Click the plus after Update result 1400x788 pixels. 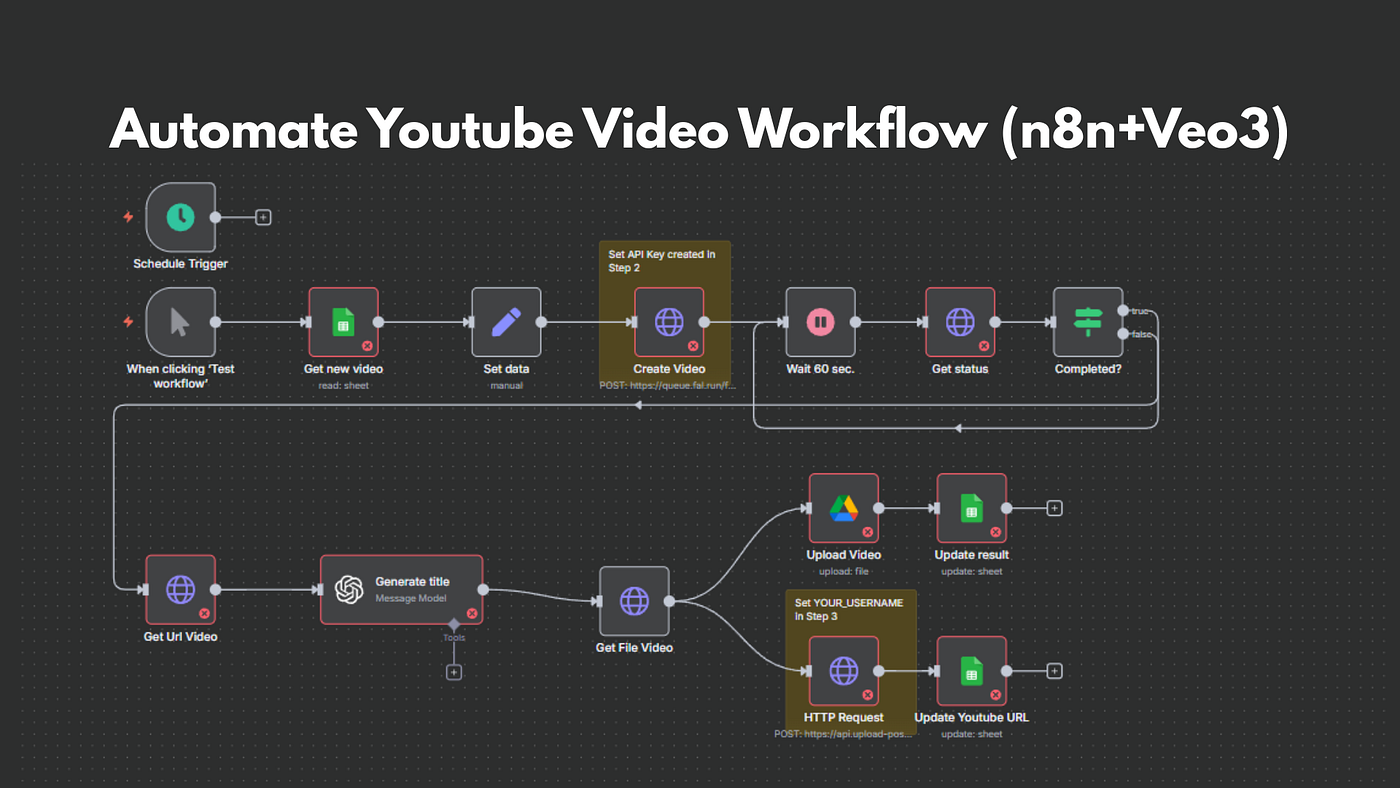(x=1054, y=507)
